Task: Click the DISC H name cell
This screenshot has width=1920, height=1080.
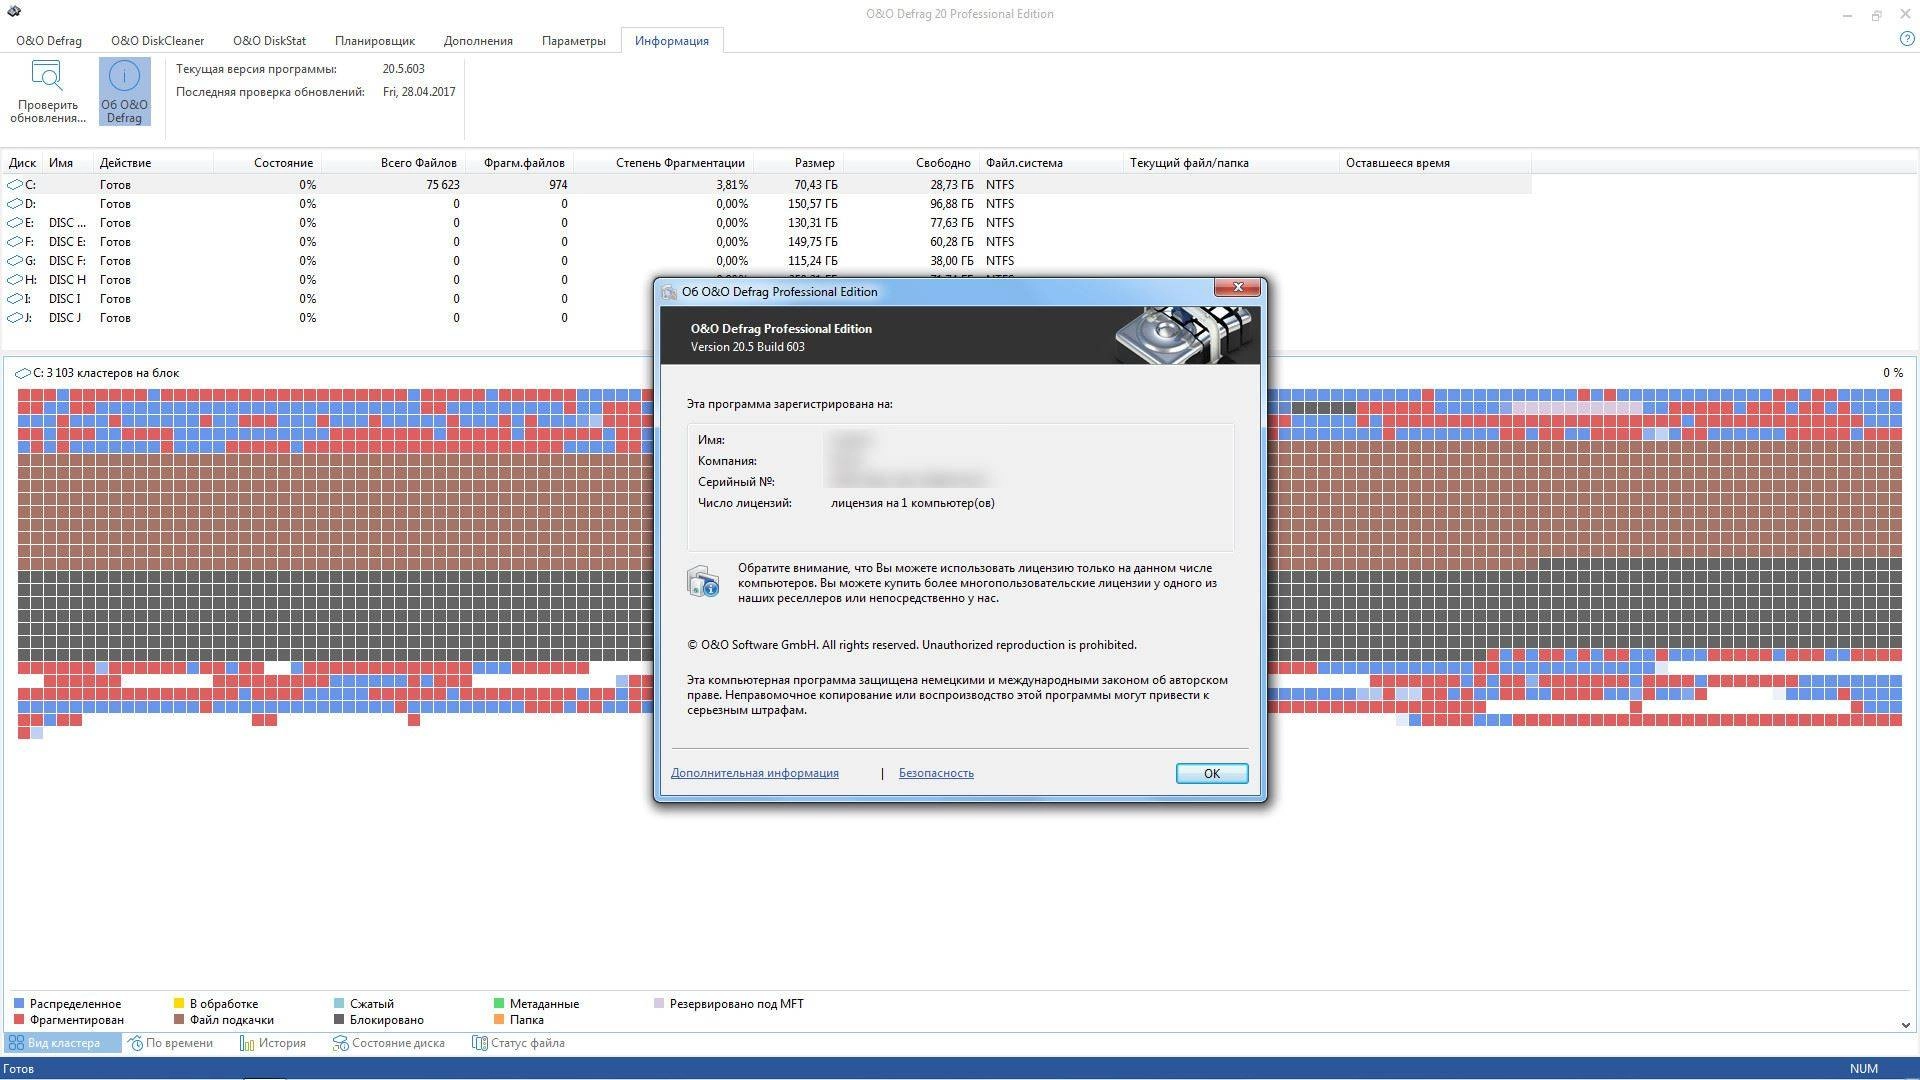Action: [67, 280]
